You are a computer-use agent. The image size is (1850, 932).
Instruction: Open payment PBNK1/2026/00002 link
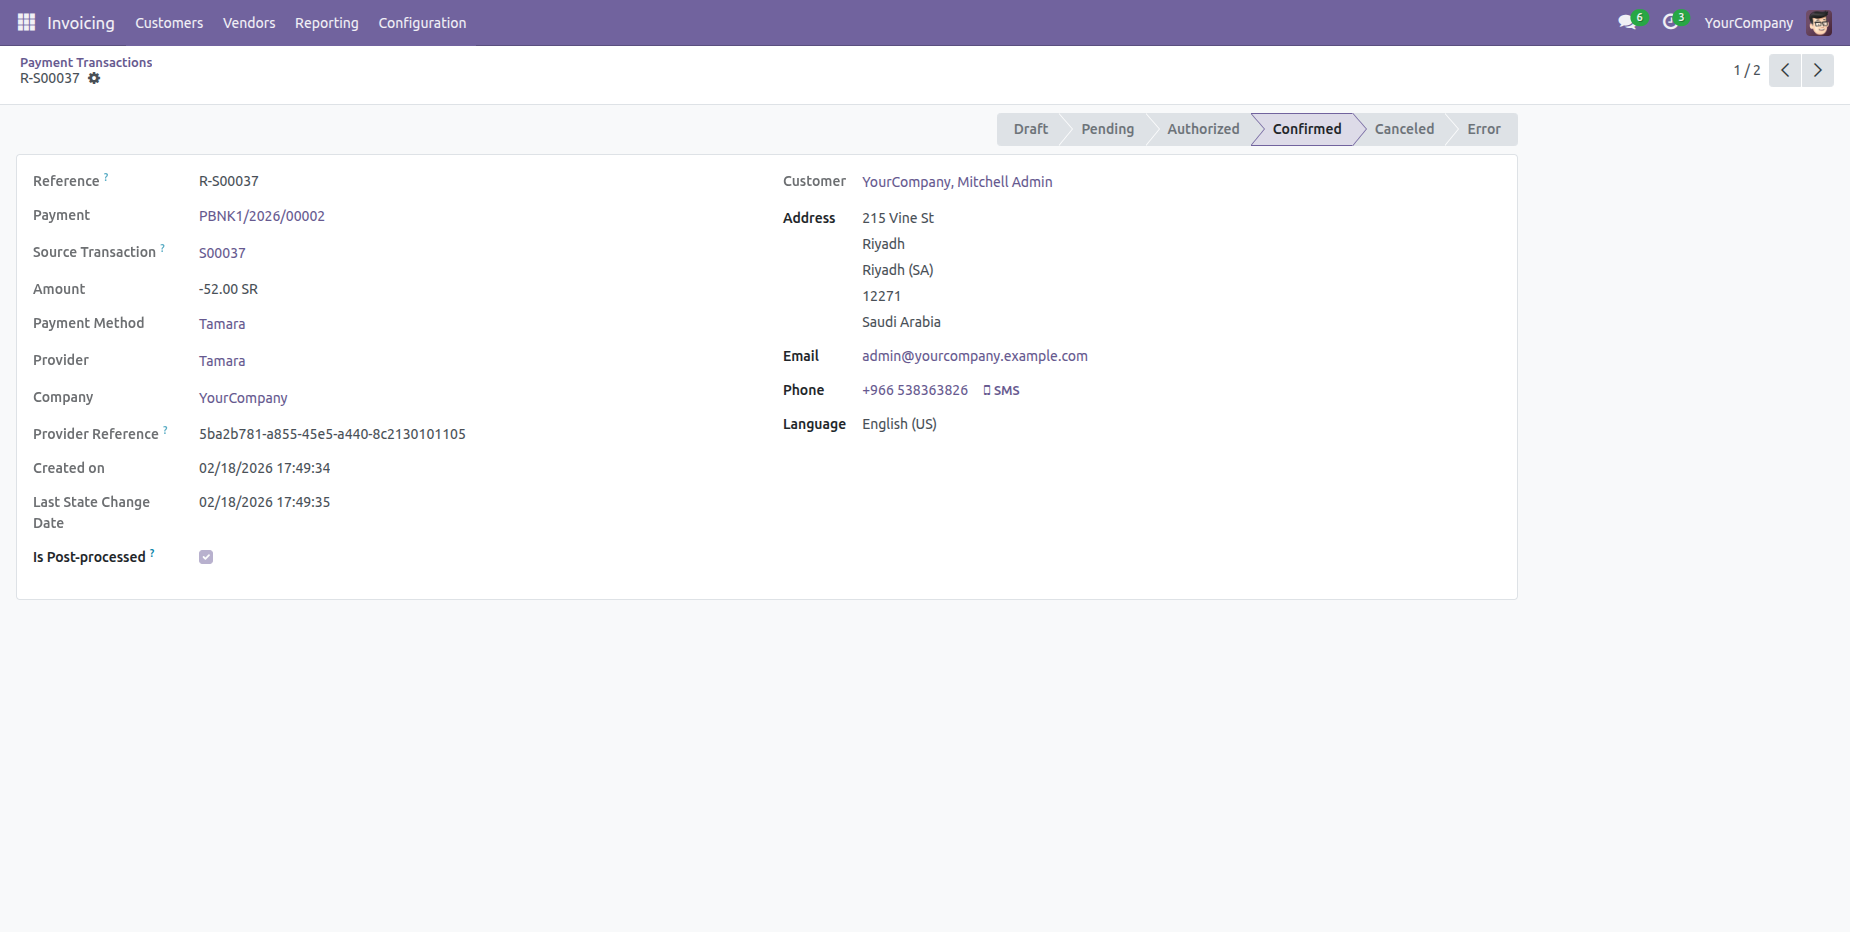pyautogui.click(x=262, y=216)
